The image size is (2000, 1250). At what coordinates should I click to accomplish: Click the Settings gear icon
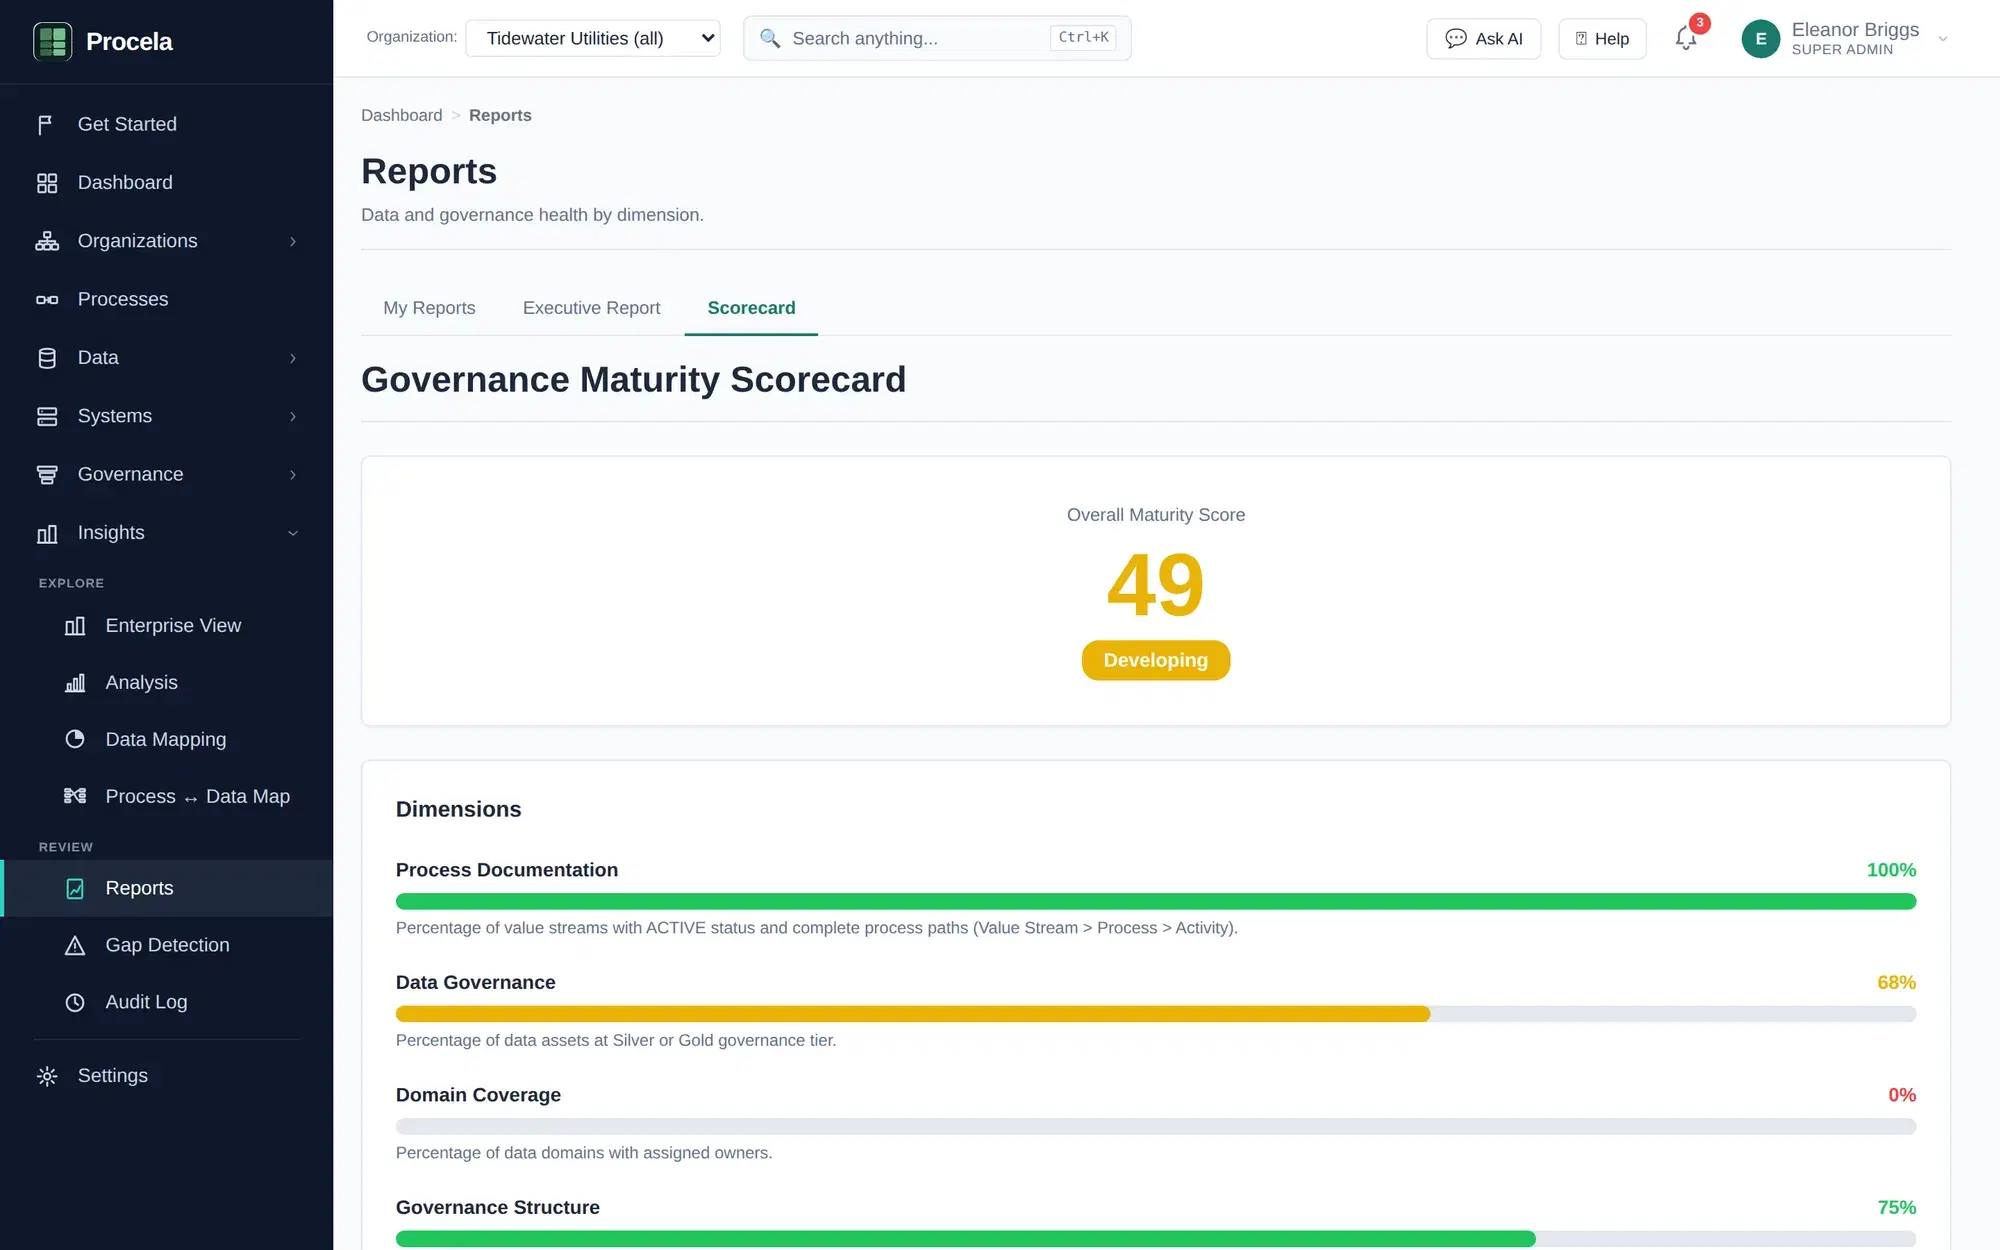[46, 1076]
